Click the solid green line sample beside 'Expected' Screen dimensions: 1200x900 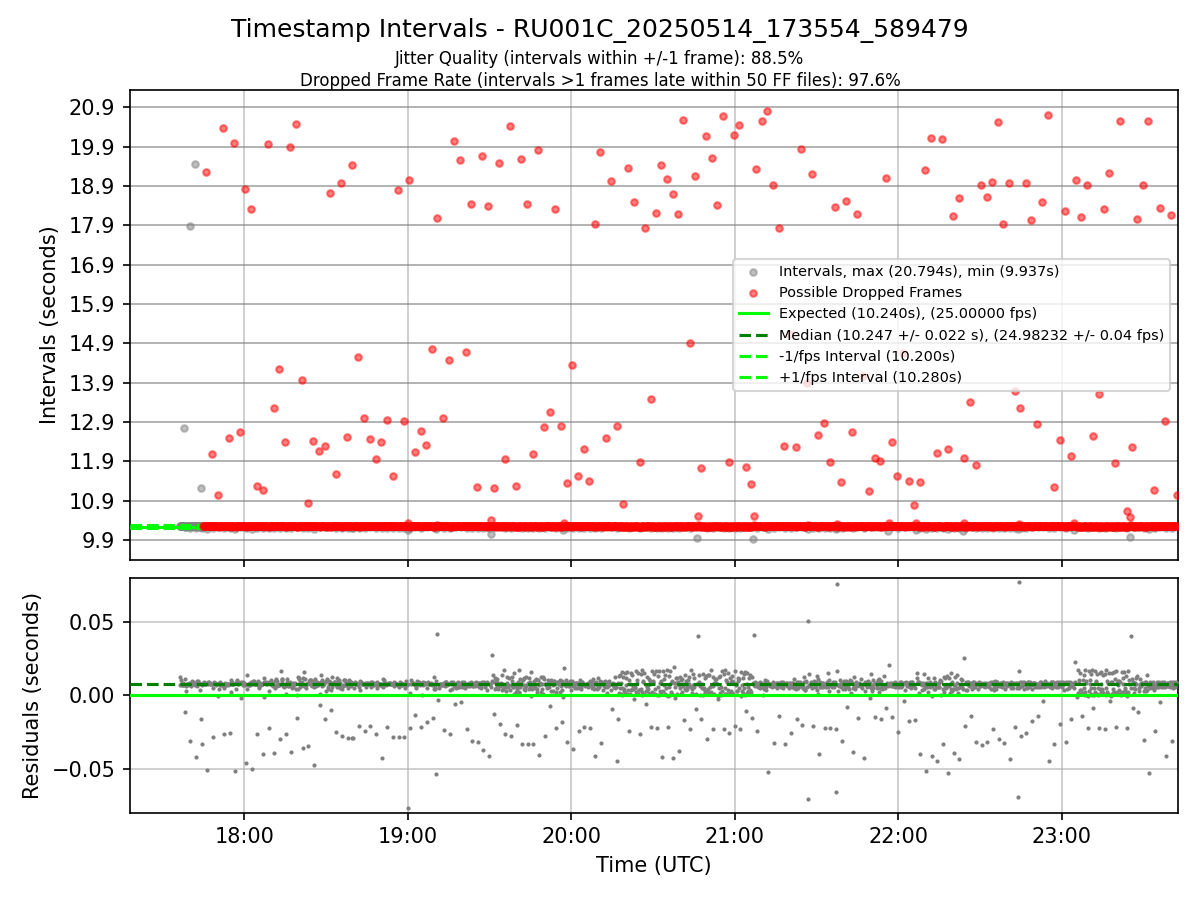pyautogui.click(x=753, y=314)
